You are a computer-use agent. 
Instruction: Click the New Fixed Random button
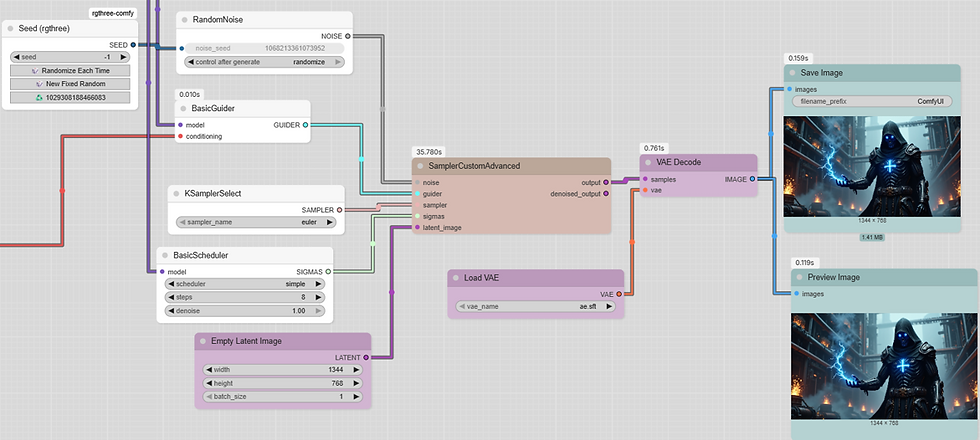(70, 84)
